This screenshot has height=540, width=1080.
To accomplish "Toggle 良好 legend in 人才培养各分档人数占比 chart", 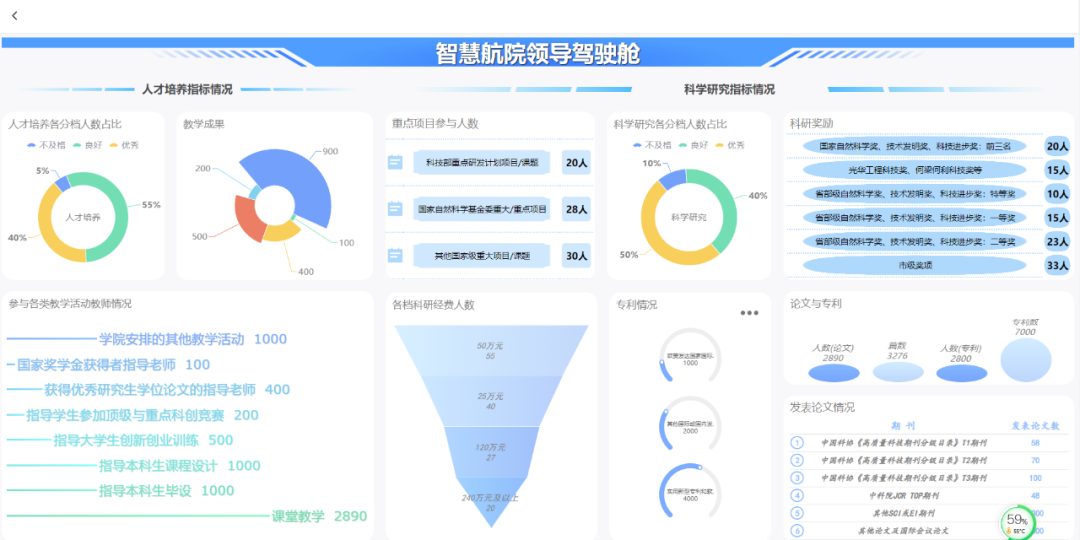I will pos(85,145).
